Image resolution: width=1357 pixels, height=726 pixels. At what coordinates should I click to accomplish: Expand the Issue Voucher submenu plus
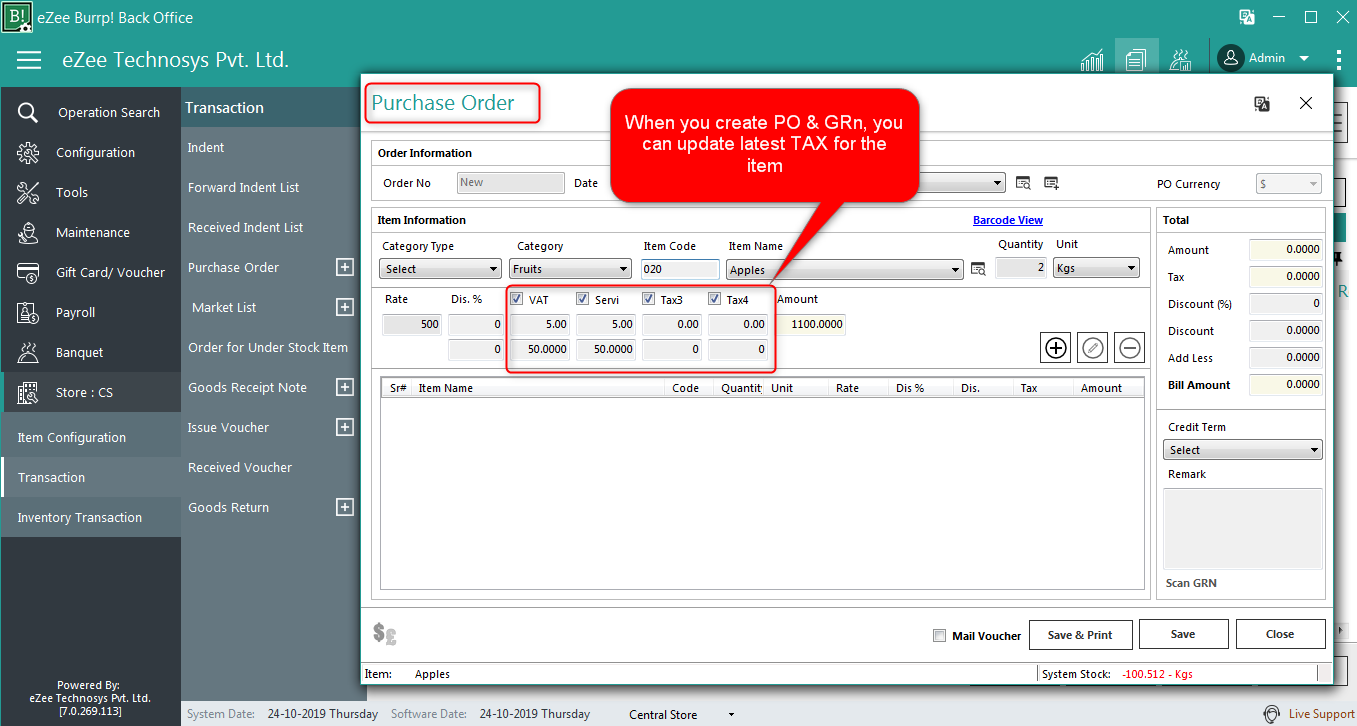click(345, 427)
